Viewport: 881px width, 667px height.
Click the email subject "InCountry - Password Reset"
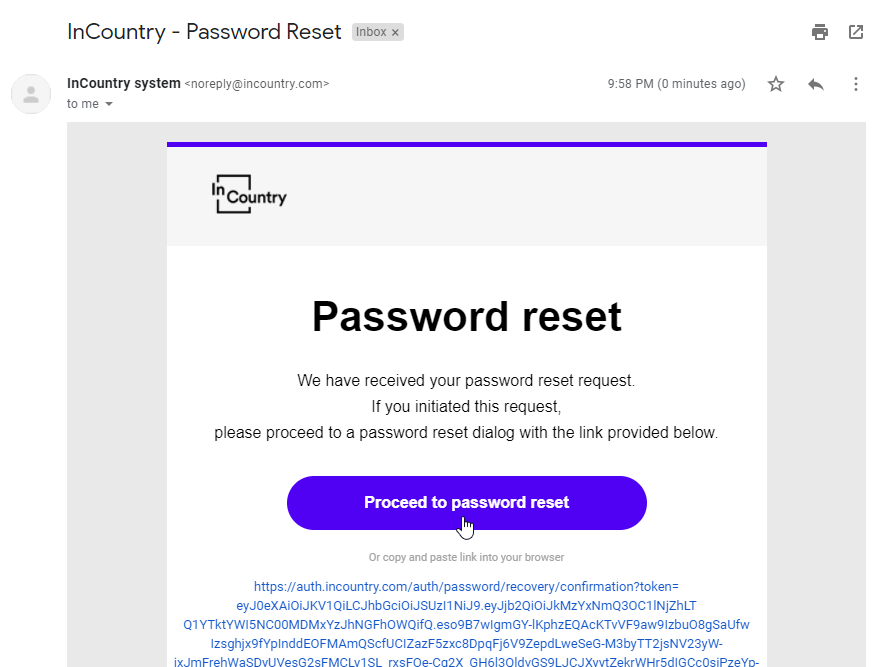(x=204, y=31)
